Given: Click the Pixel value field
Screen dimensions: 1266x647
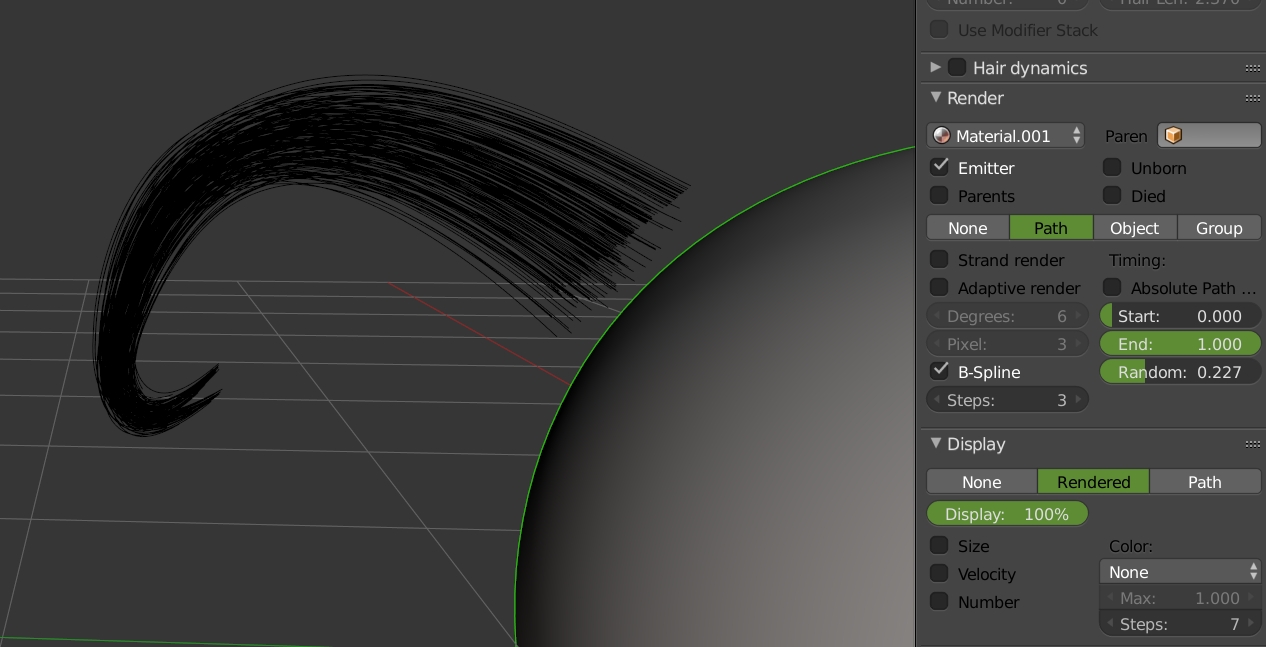Looking at the screenshot, I should pos(1007,344).
